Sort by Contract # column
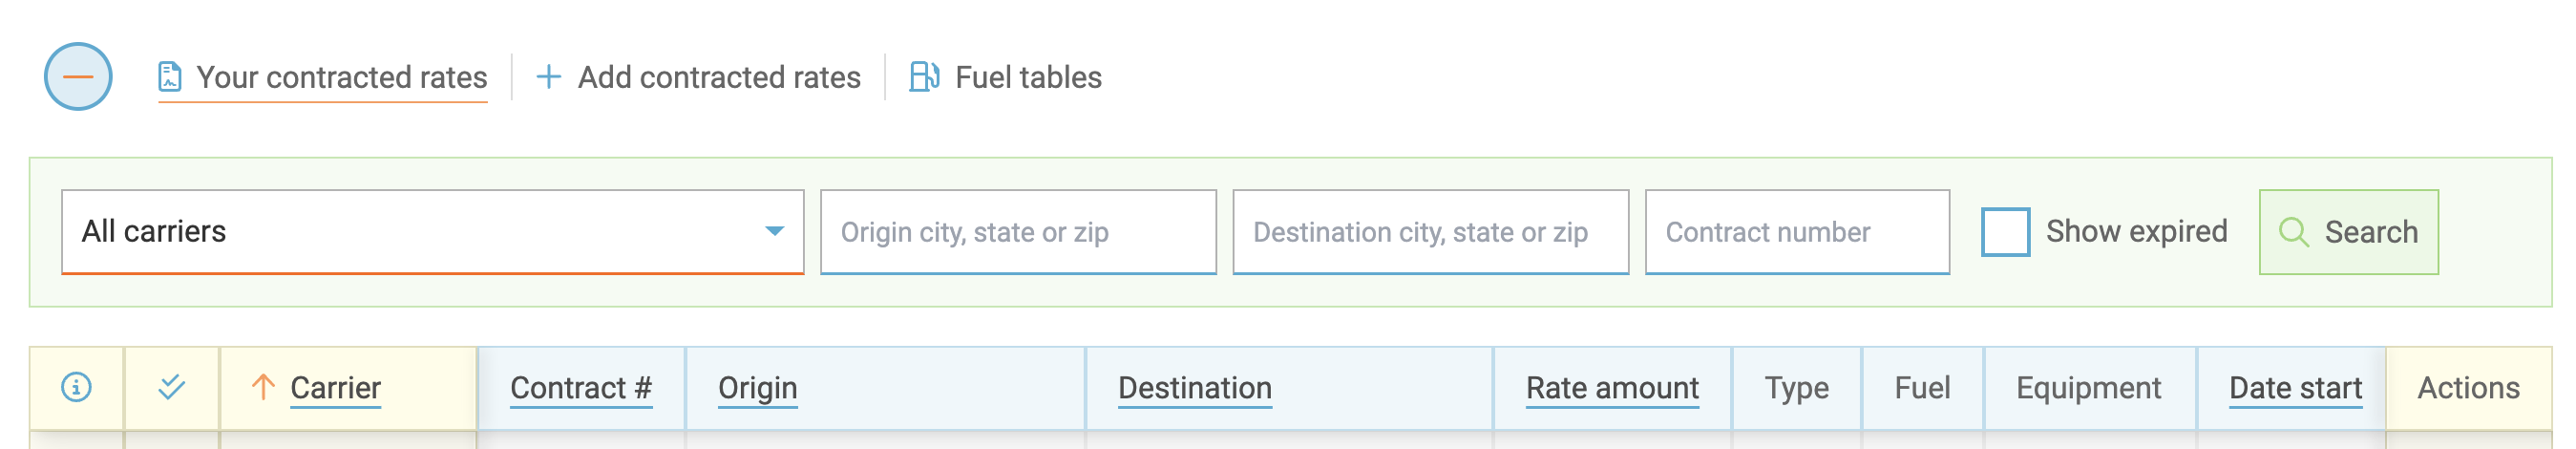This screenshot has height=449, width=2576. tap(581, 388)
